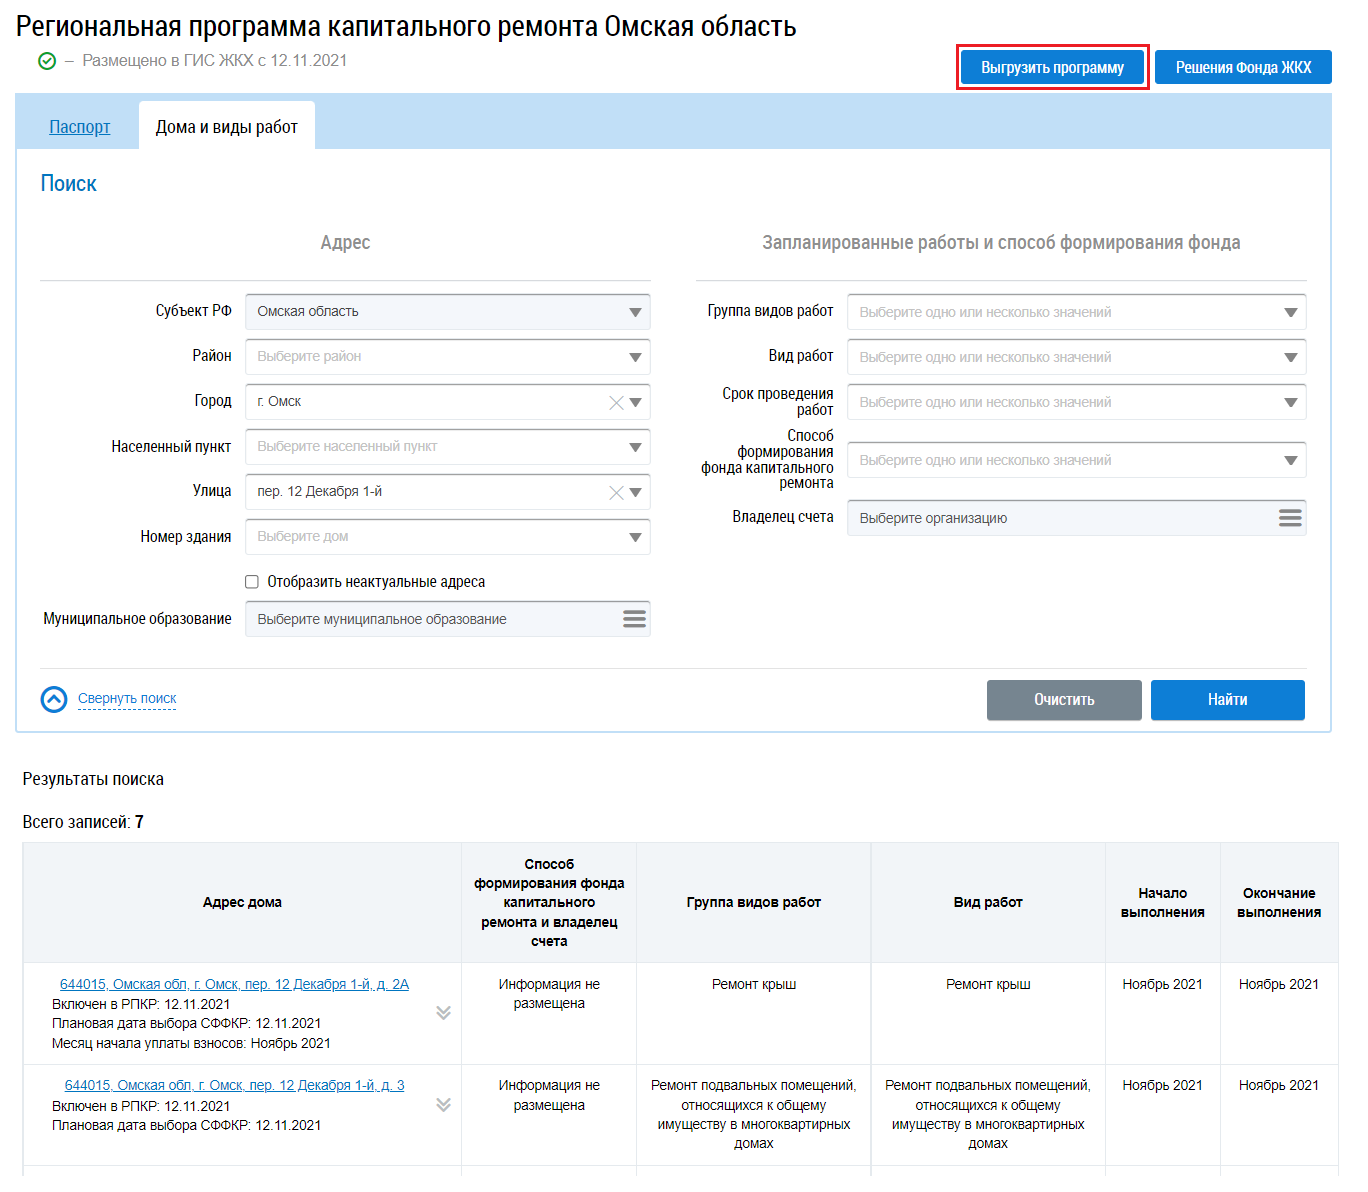The width and height of the screenshot is (1368, 1192).
Task: Clear the Город field with X icon
Action: (x=616, y=403)
